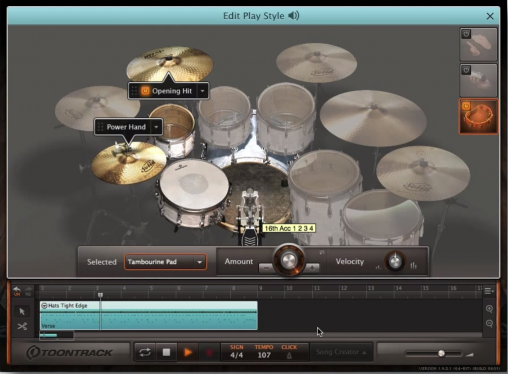The width and height of the screenshot is (508, 374).
Task: Click the Toontrack logo
Action: point(69,352)
